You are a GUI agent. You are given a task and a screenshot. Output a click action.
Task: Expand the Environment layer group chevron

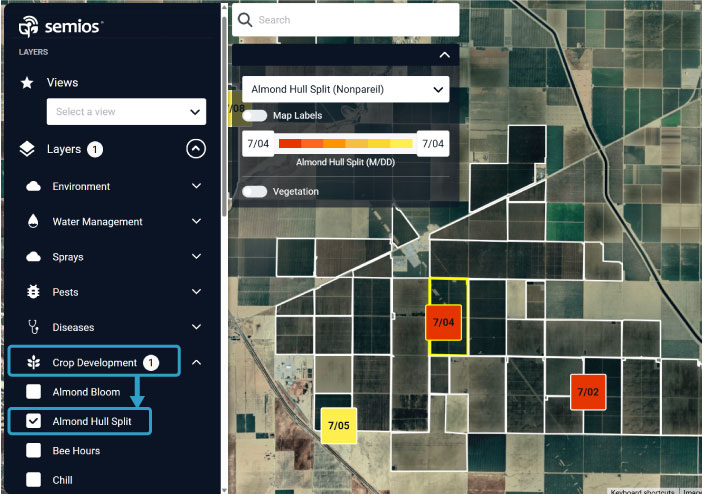click(x=196, y=186)
